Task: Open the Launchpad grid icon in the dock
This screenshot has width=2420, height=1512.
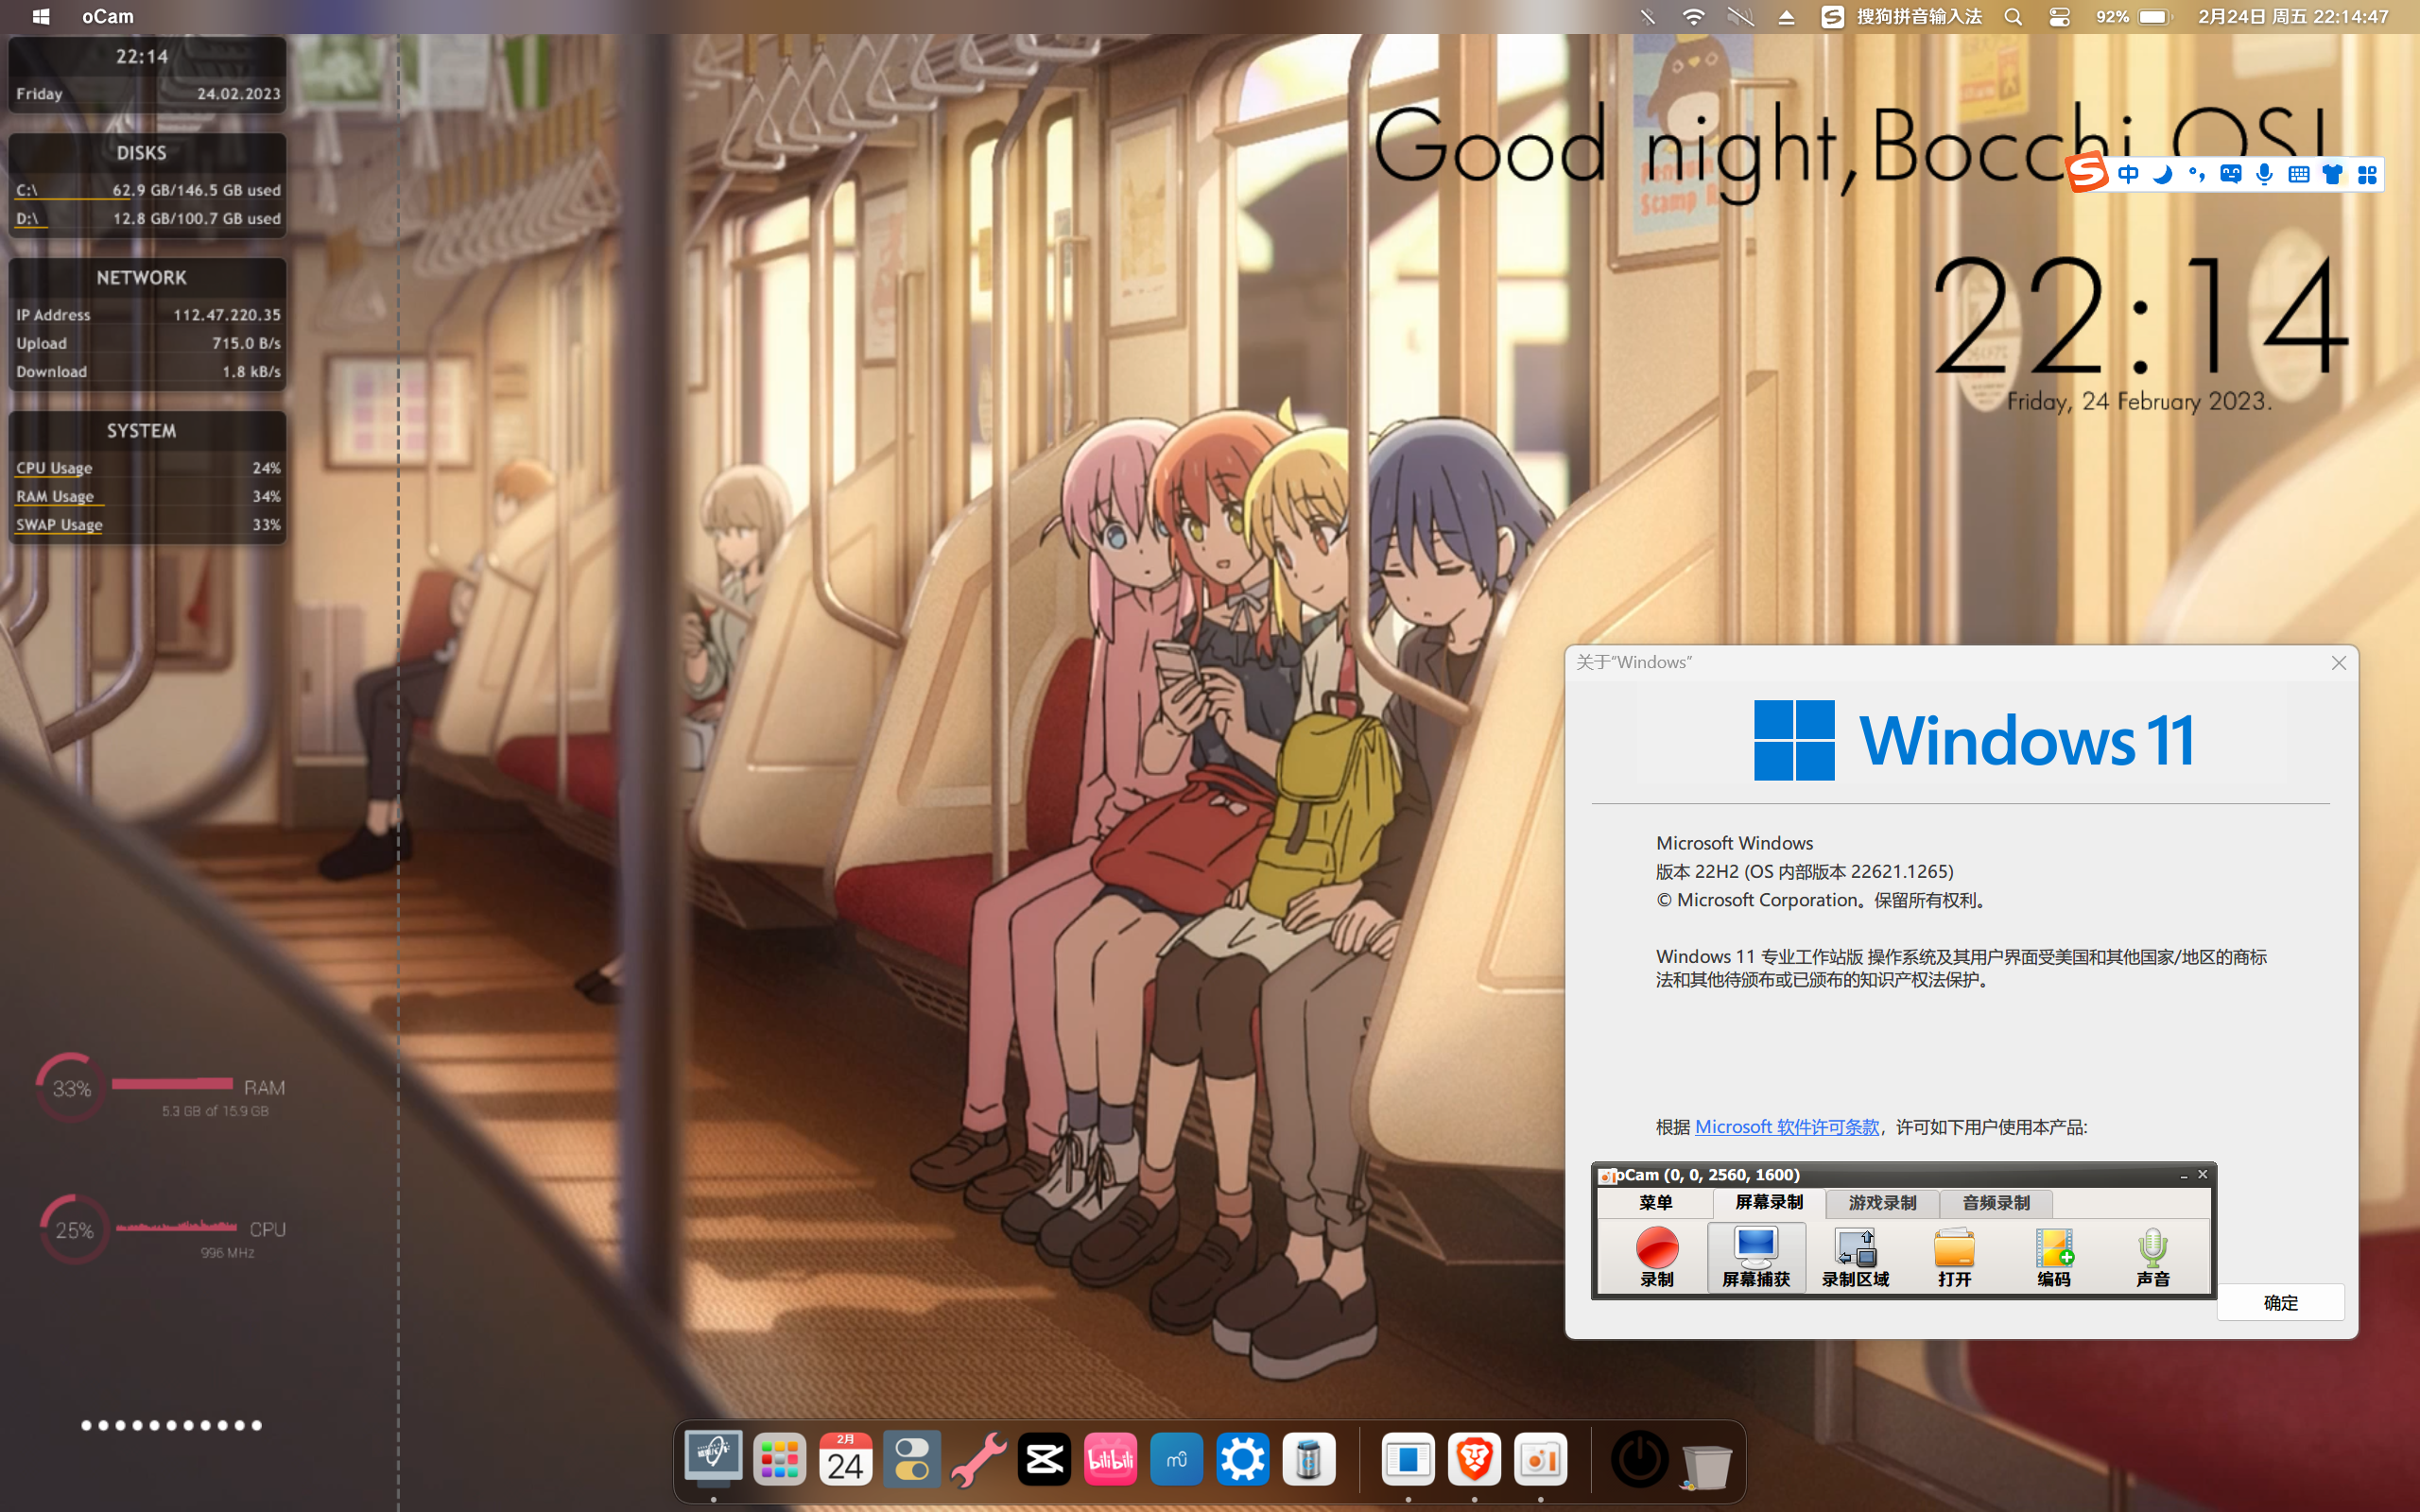Action: [779, 1460]
